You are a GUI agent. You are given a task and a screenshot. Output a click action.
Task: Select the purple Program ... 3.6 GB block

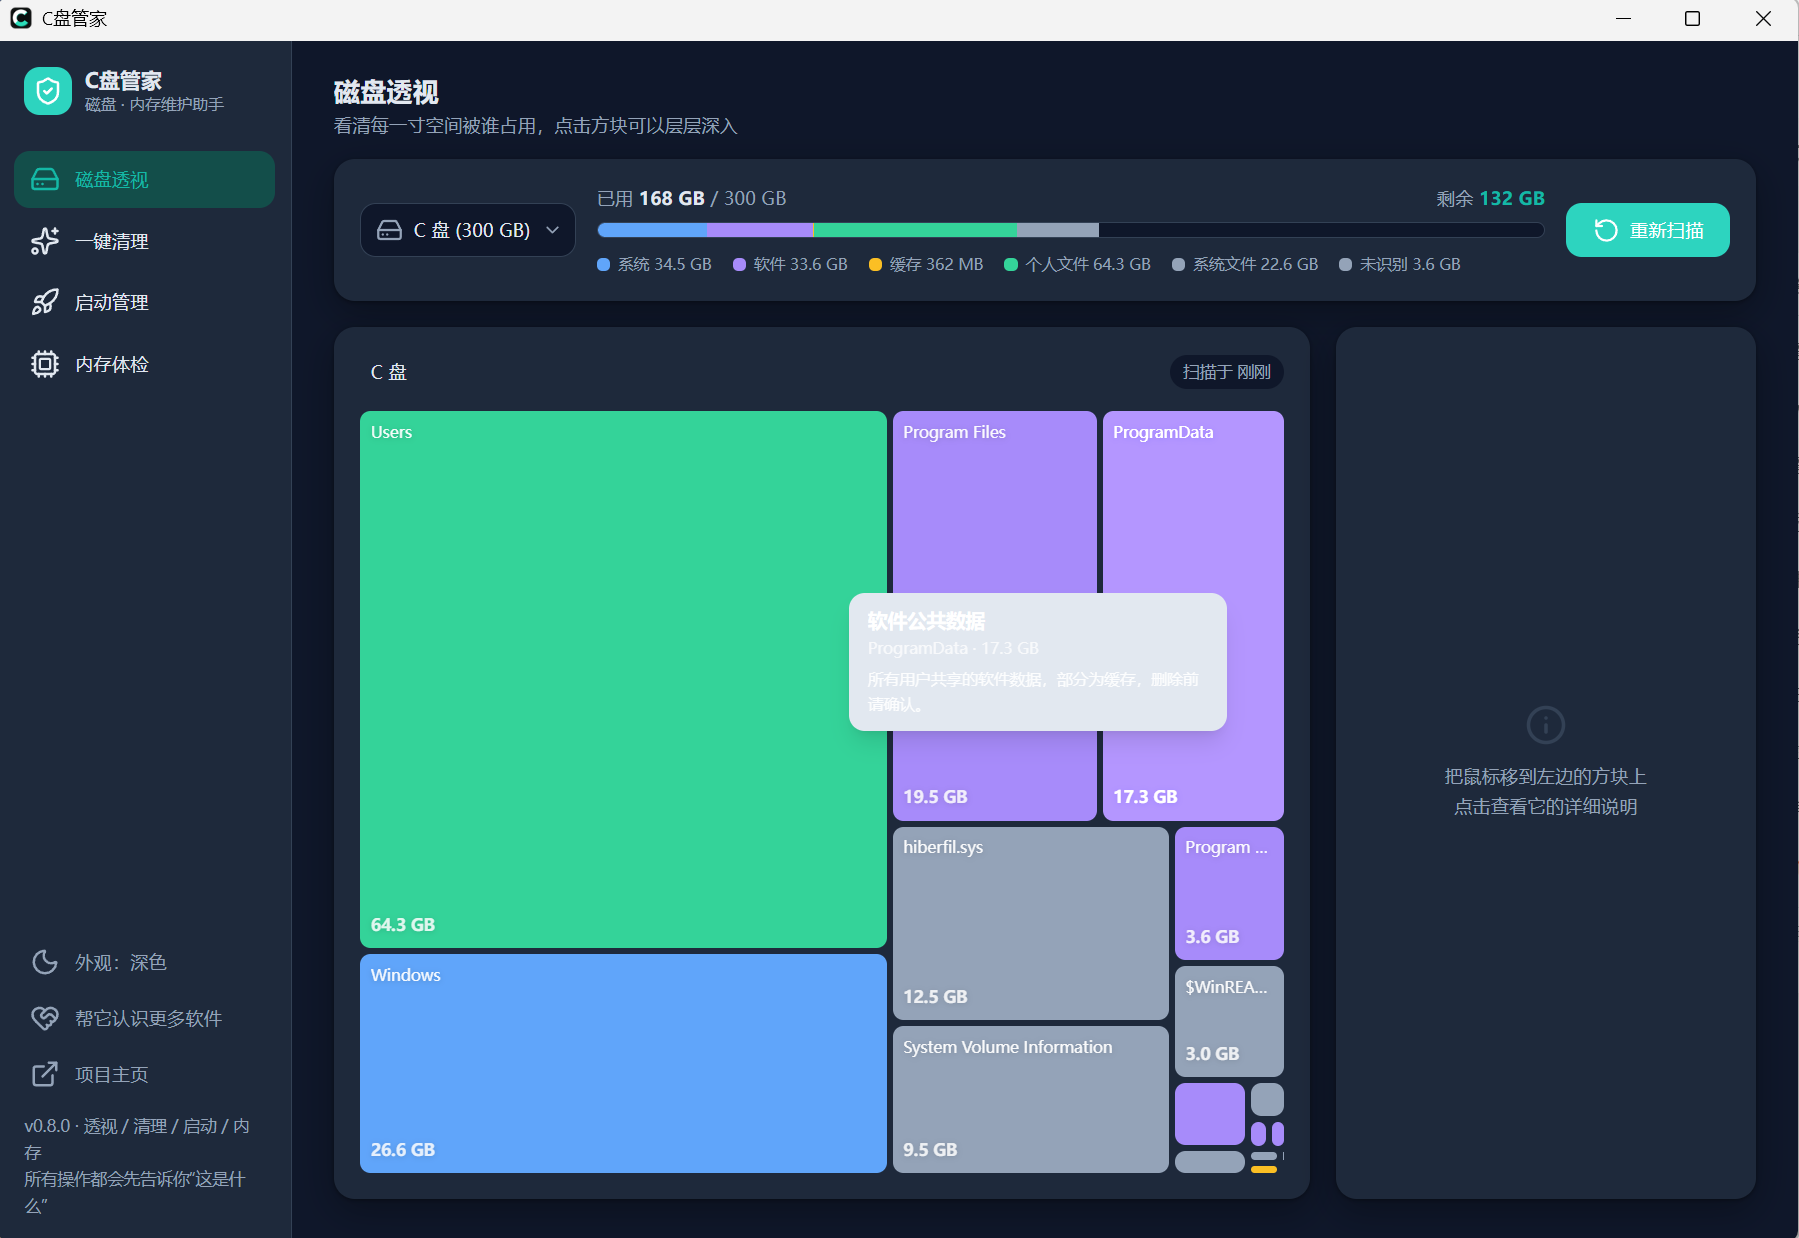[1229, 893]
